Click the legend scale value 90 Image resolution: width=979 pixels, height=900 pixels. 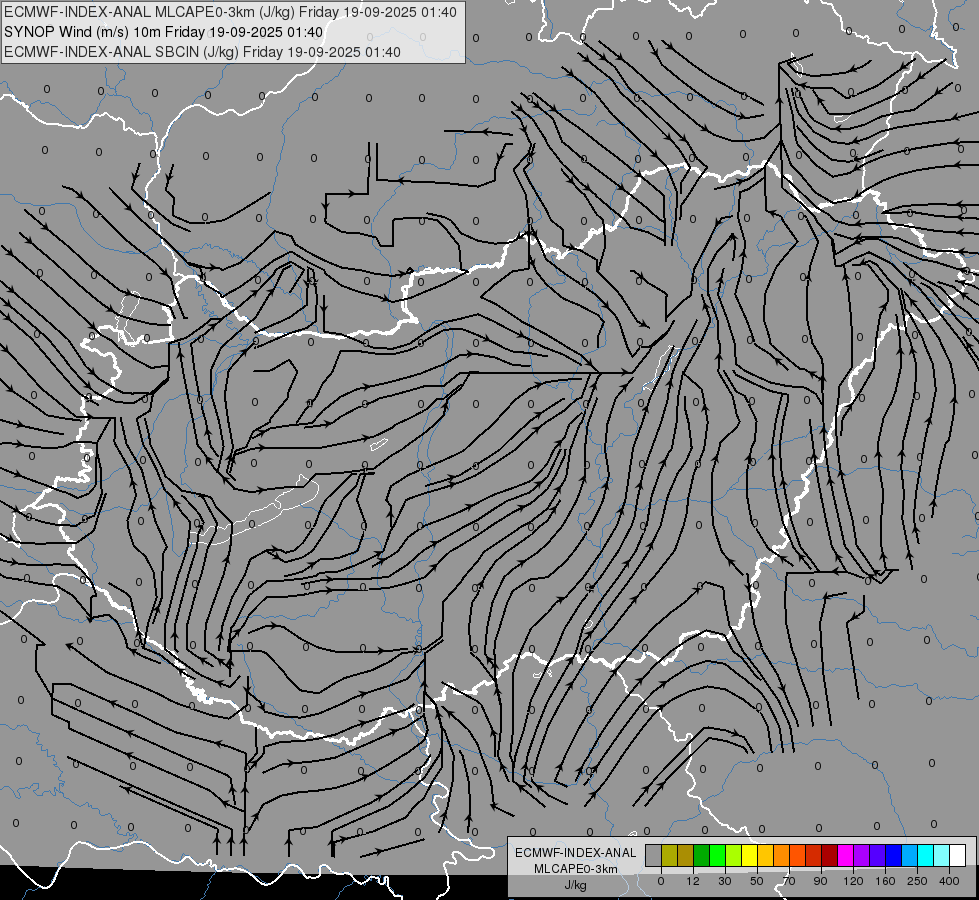[820, 881]
